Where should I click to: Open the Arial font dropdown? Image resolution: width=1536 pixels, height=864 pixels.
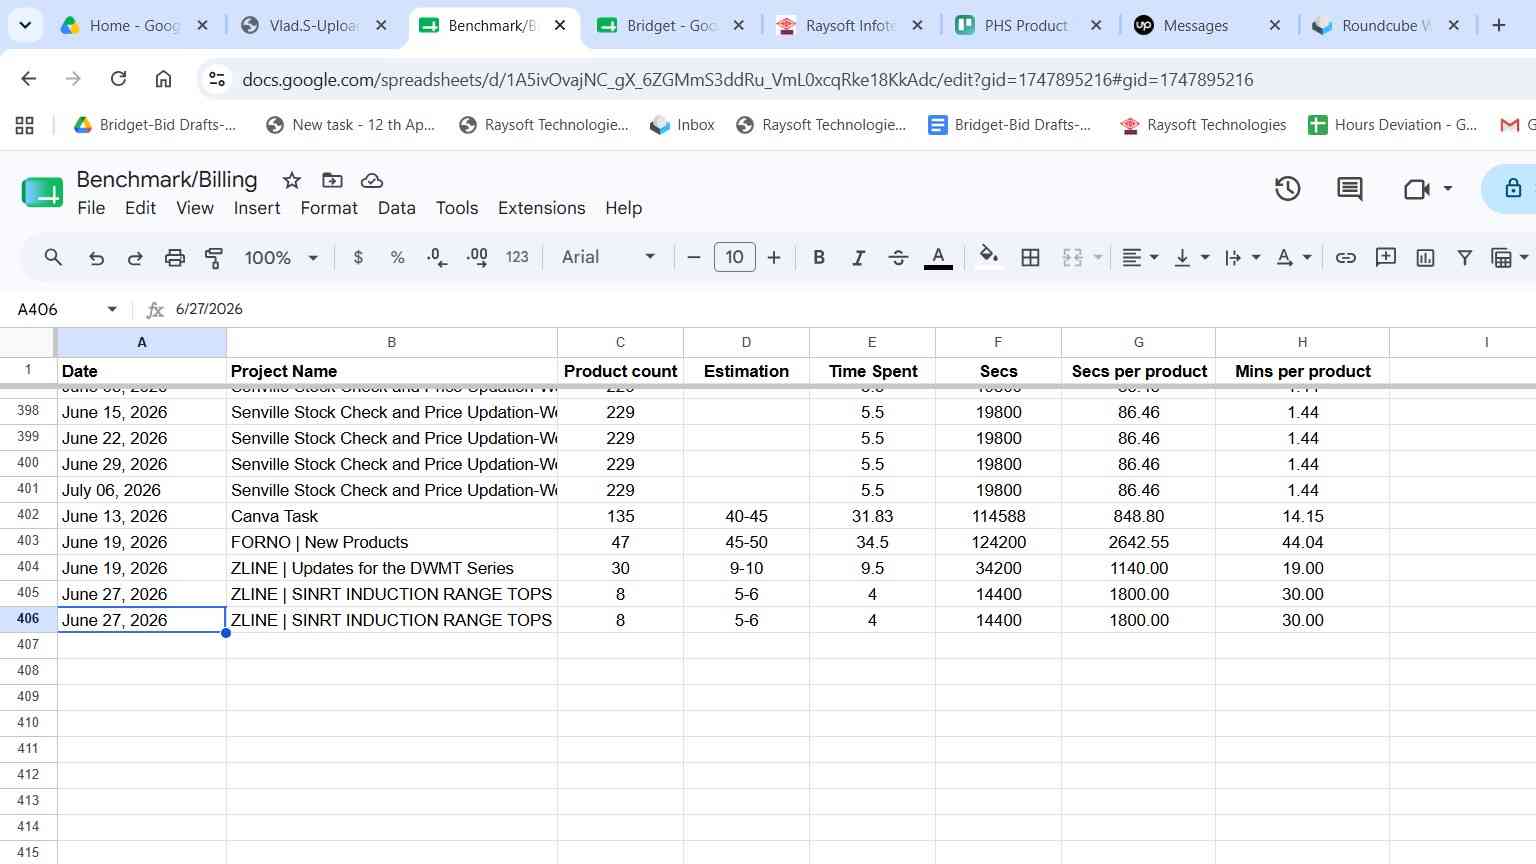(608, 257)
